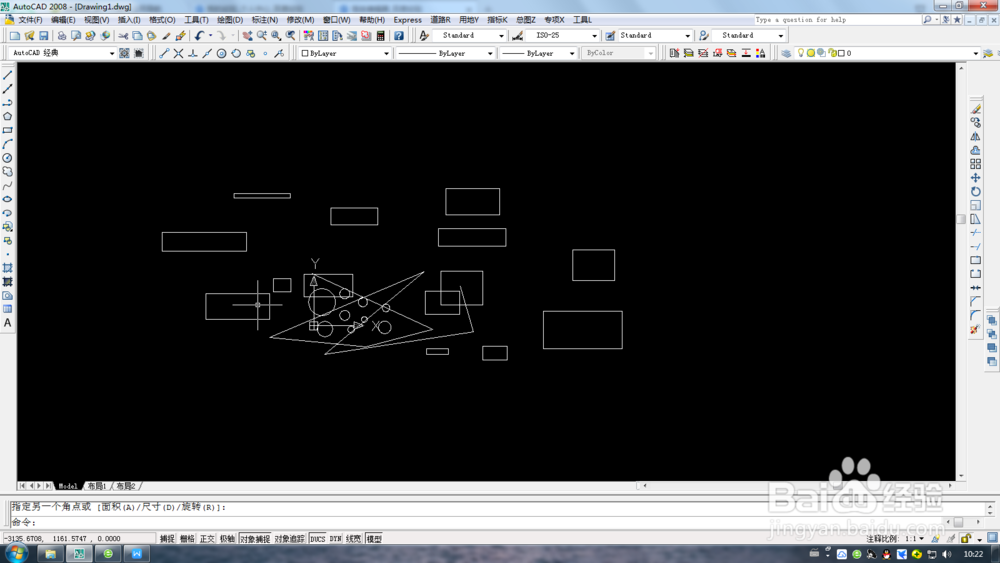Select the Array modify tool
The height and width of the screenshot is (563, 1000).
pyautogui.click(x=976, y=164)
